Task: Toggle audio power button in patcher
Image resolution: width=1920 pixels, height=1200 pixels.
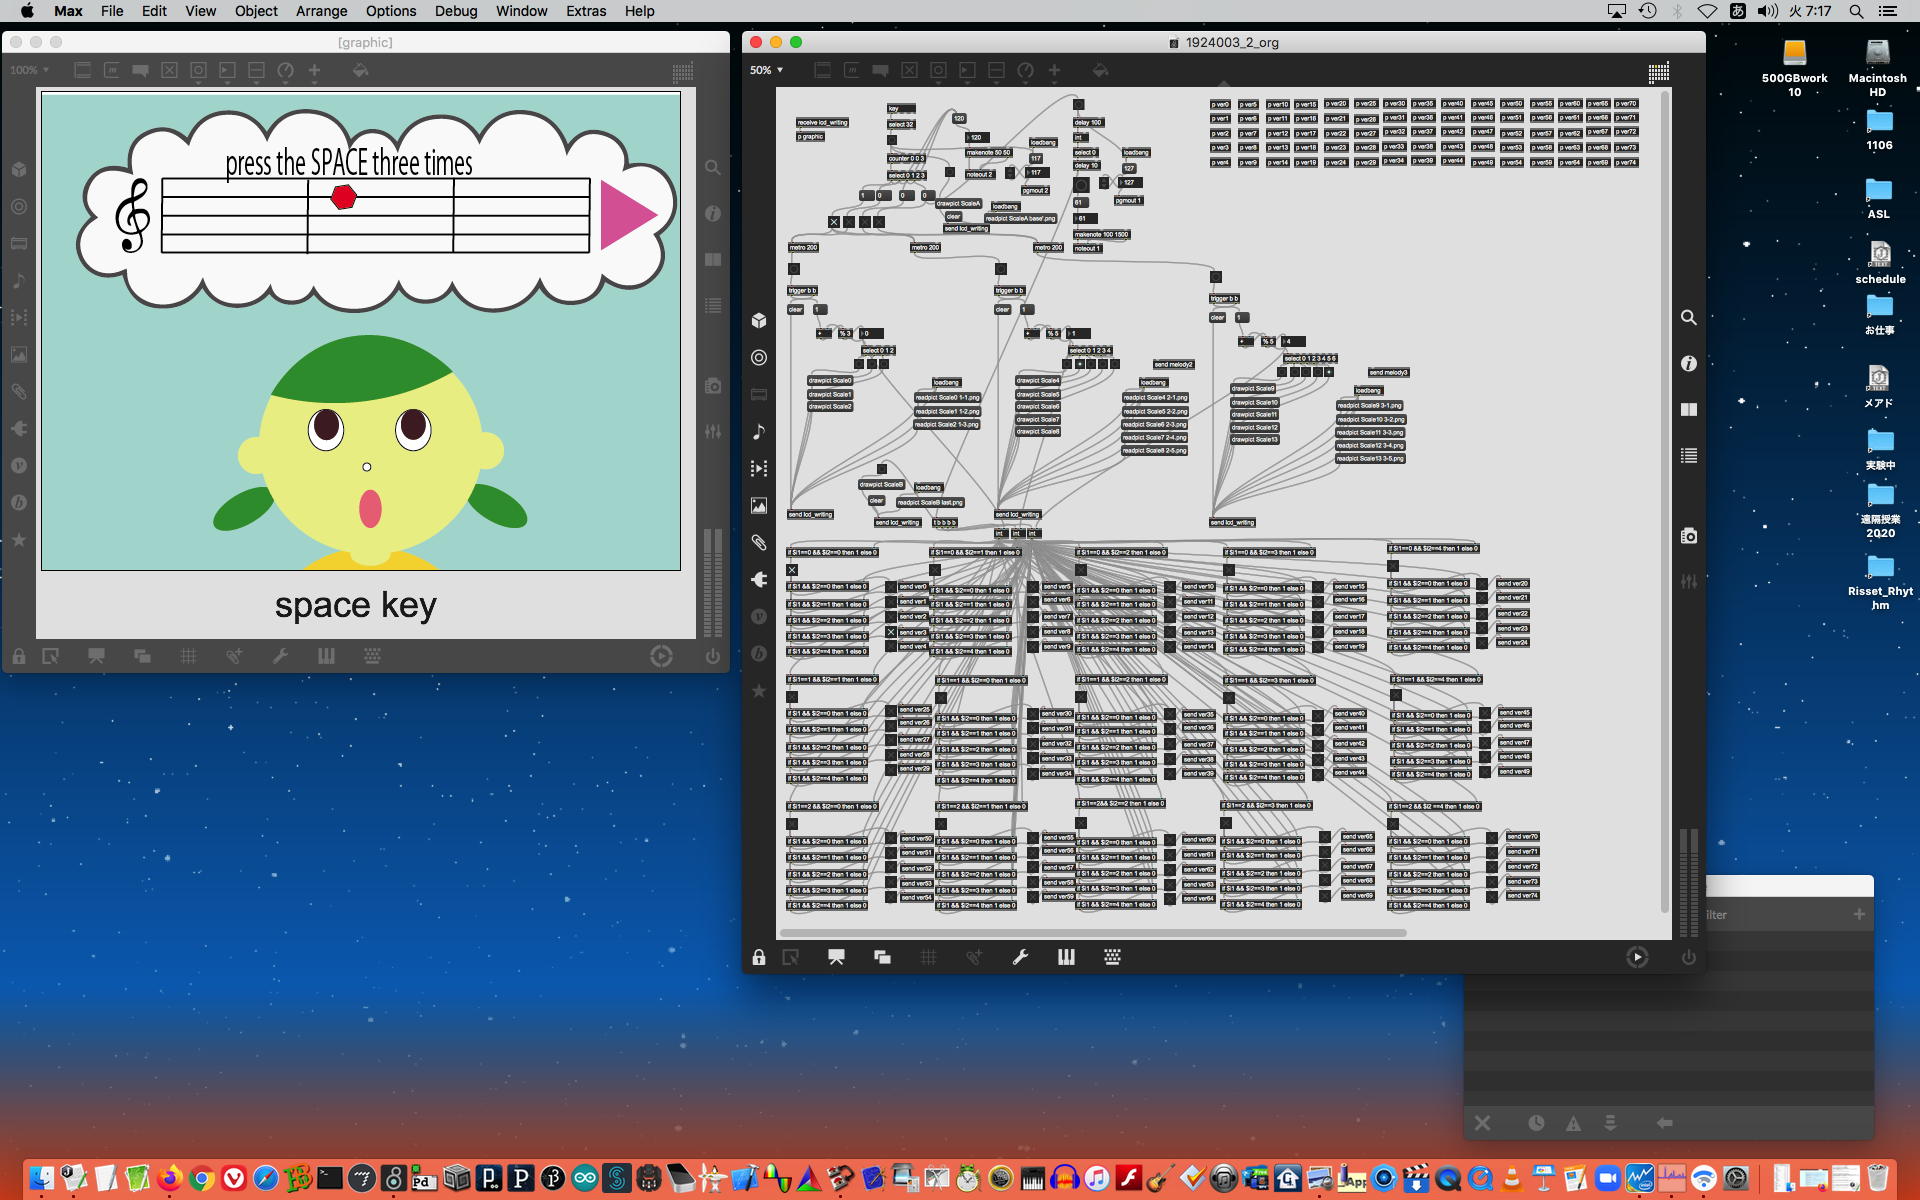Action: click(1688, 958)
